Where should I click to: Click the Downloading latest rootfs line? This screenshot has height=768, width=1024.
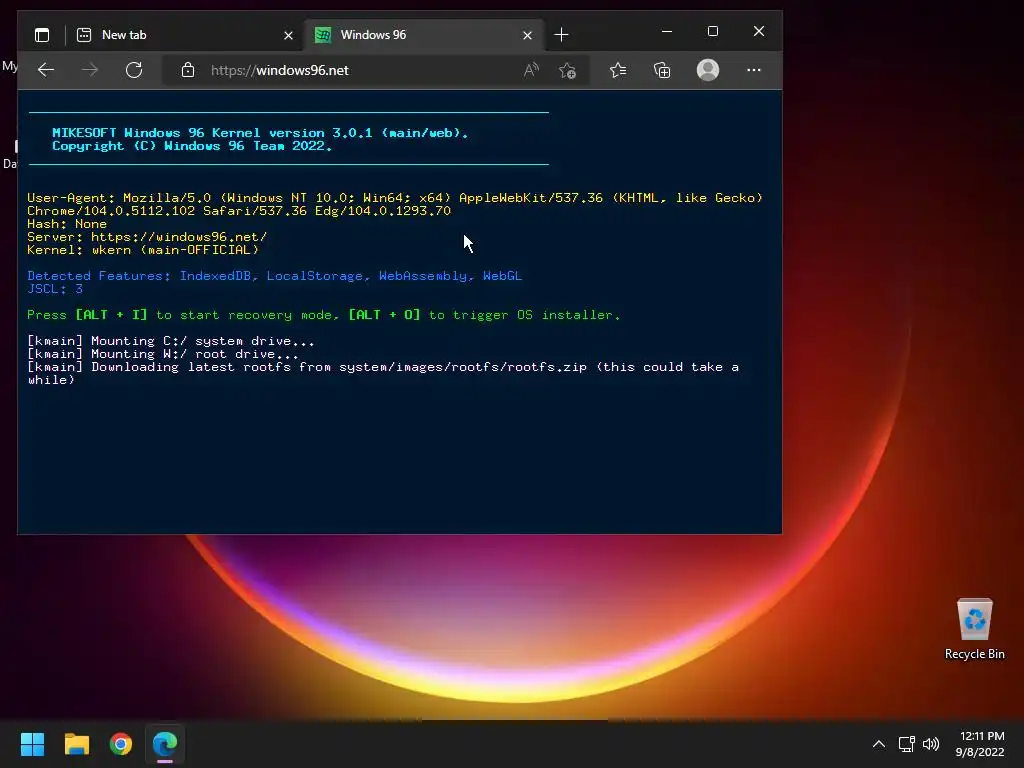(383, 373)
